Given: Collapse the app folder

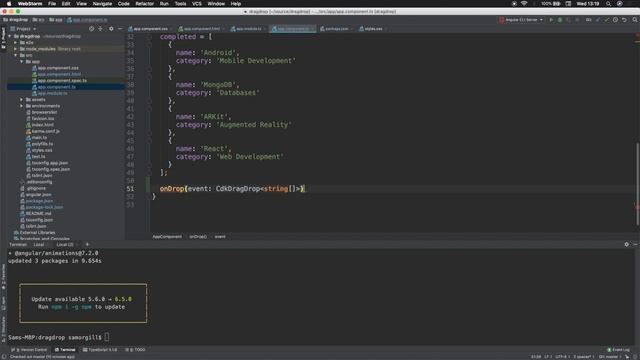Looking at the screenshot, I should (x=22, y=62).
